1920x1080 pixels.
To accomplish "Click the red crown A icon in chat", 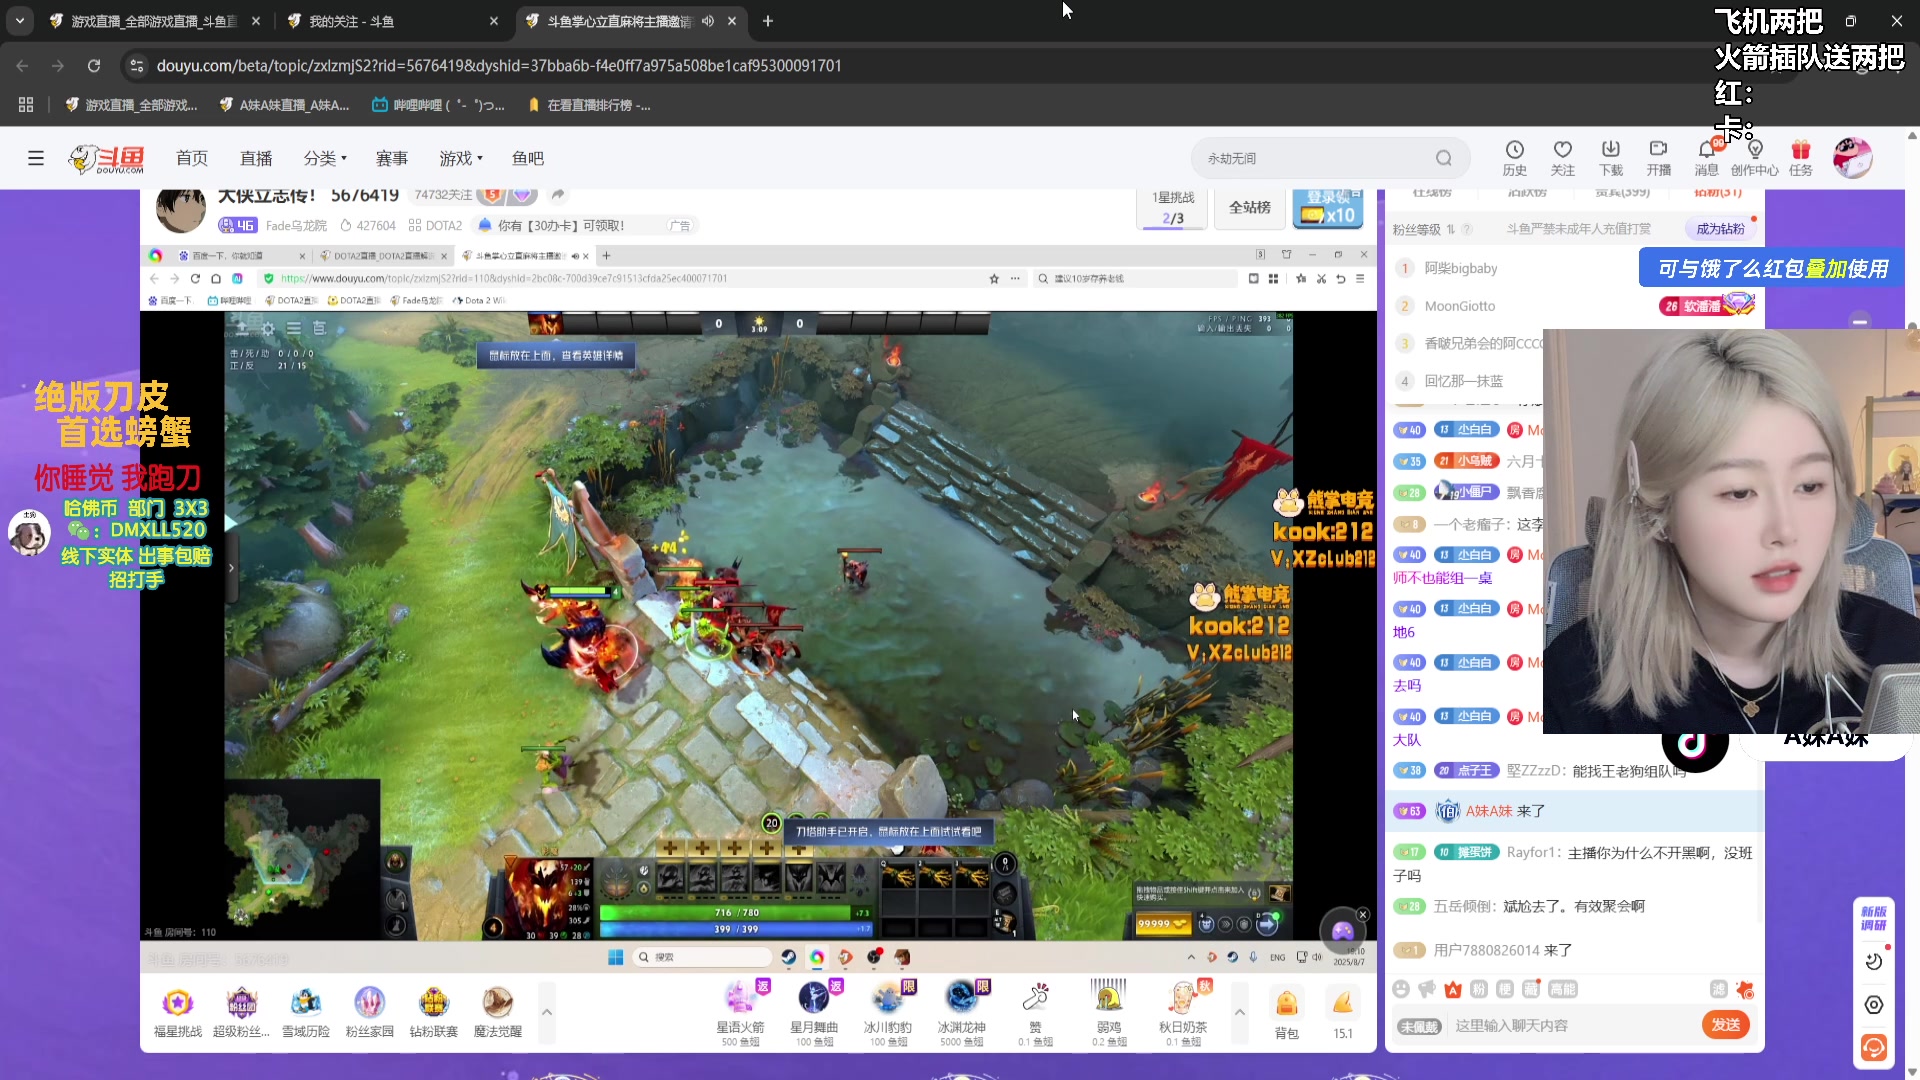I will click(x=1453, y=989).
